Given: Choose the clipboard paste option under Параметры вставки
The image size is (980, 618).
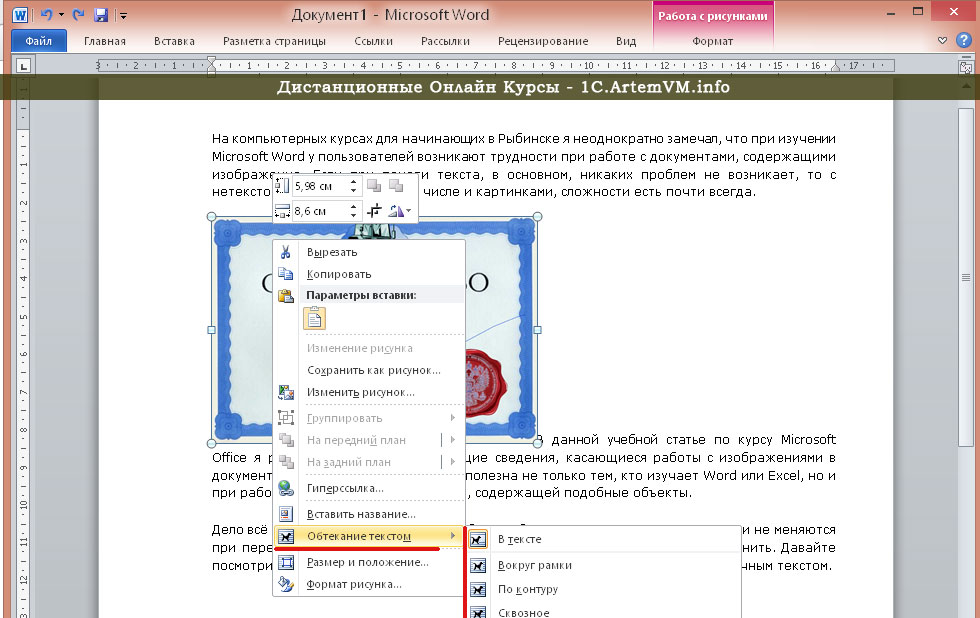Looking at the screenshot, I should [314, 319].
